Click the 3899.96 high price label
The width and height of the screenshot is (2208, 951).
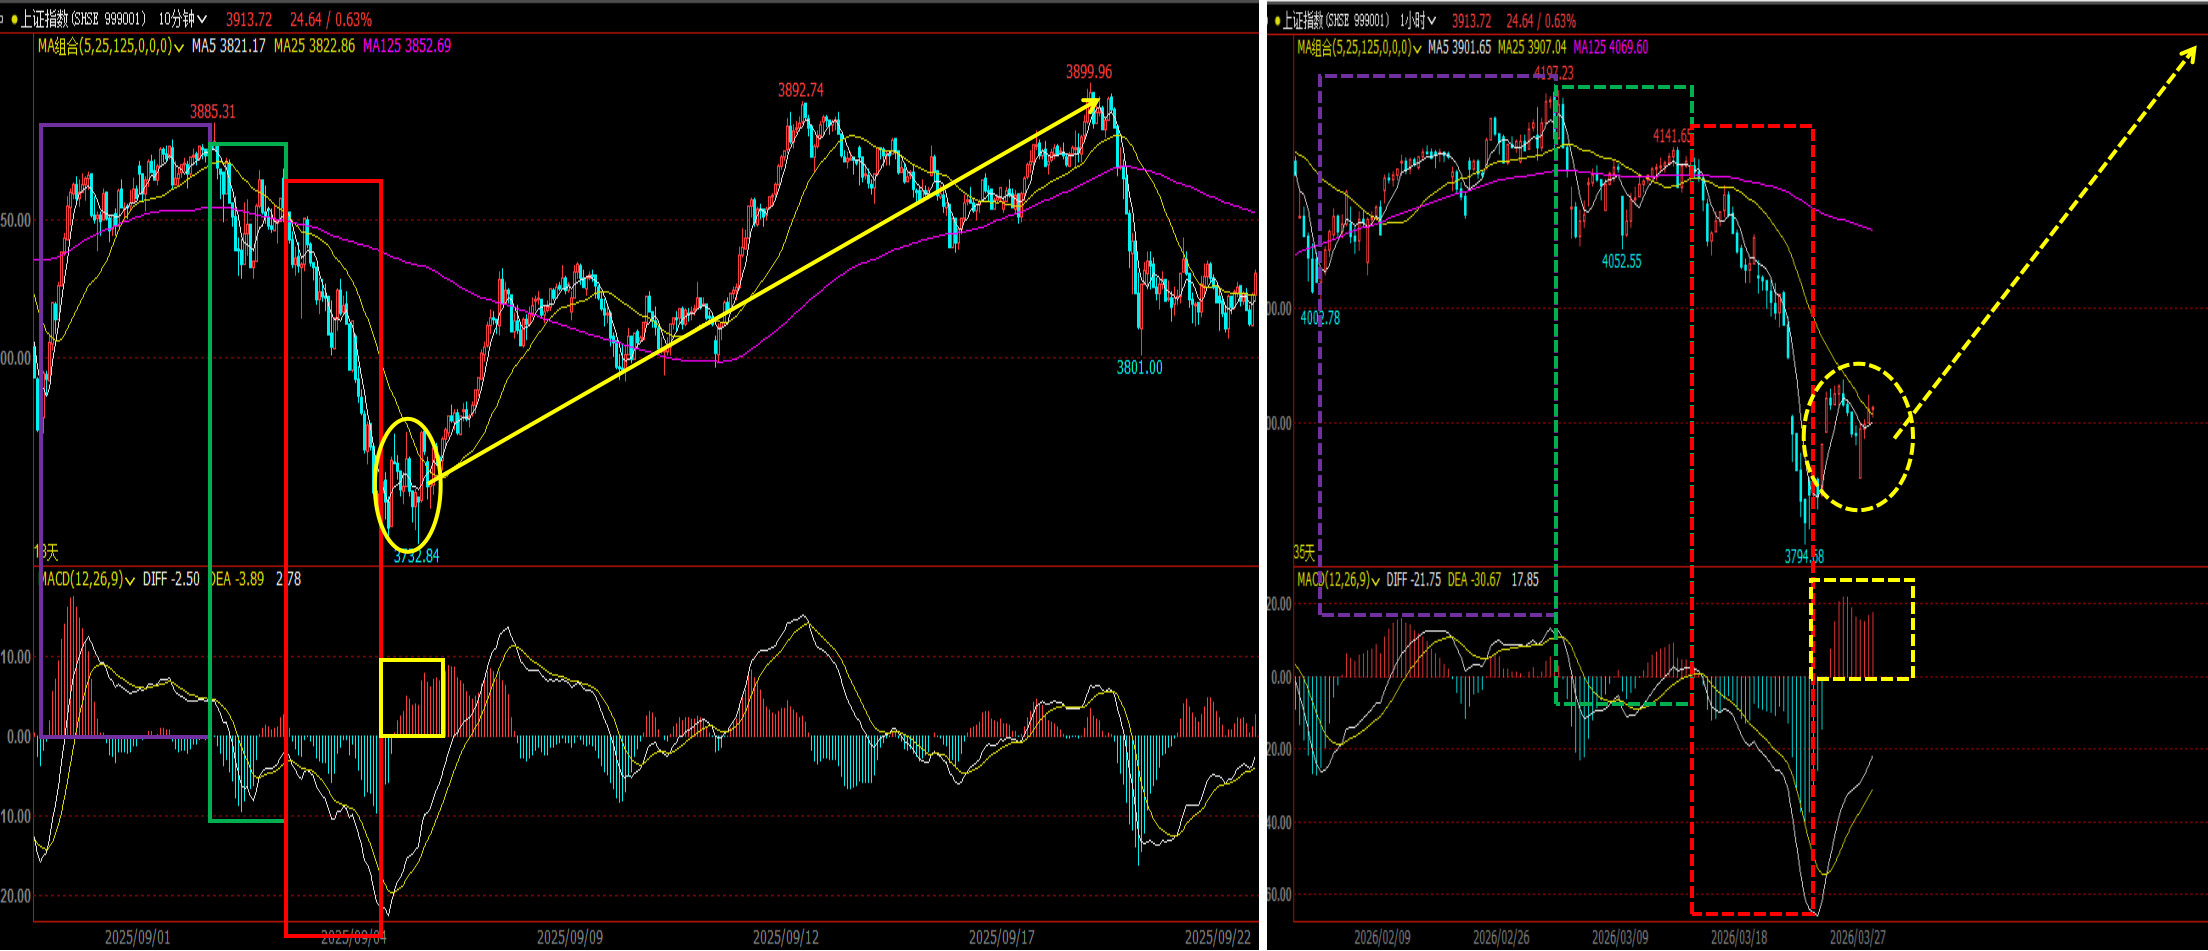(x=1089, y=72)
